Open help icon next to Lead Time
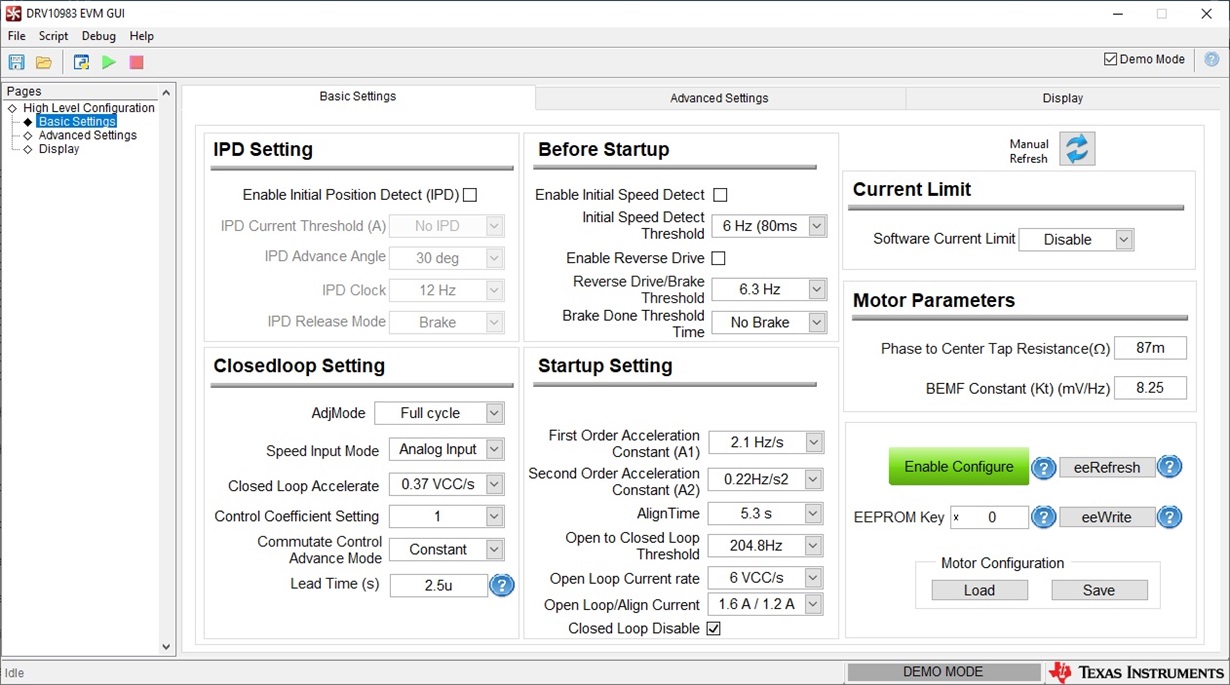 [x=502, y=585]
